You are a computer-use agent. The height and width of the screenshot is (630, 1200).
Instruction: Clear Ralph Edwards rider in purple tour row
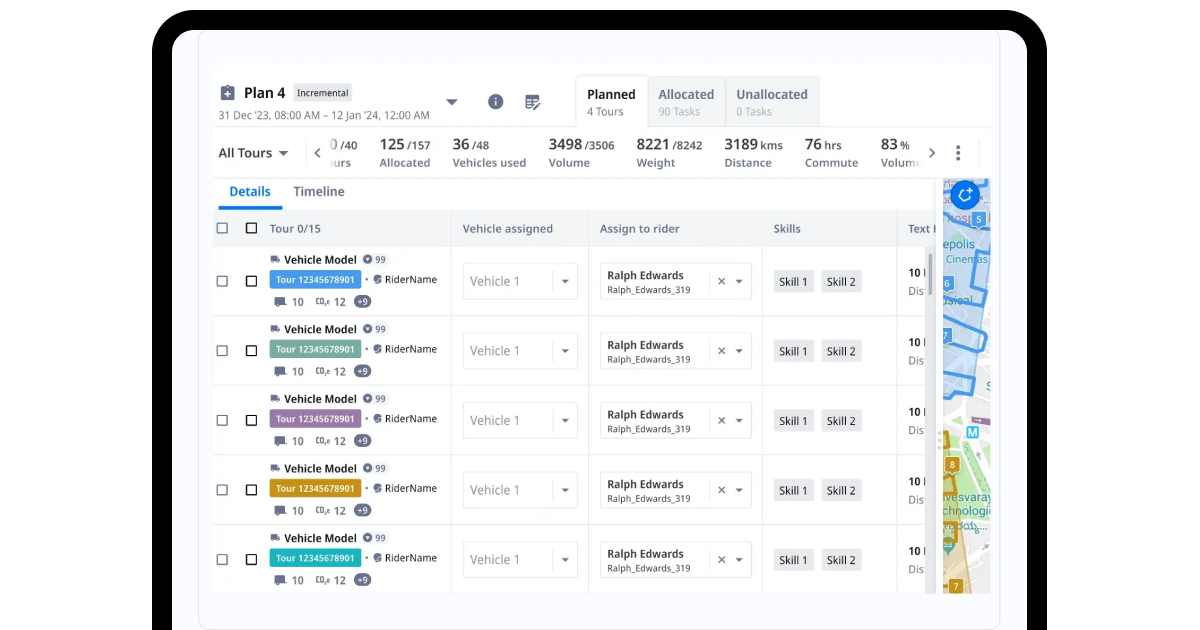click(x=721, y=421)
